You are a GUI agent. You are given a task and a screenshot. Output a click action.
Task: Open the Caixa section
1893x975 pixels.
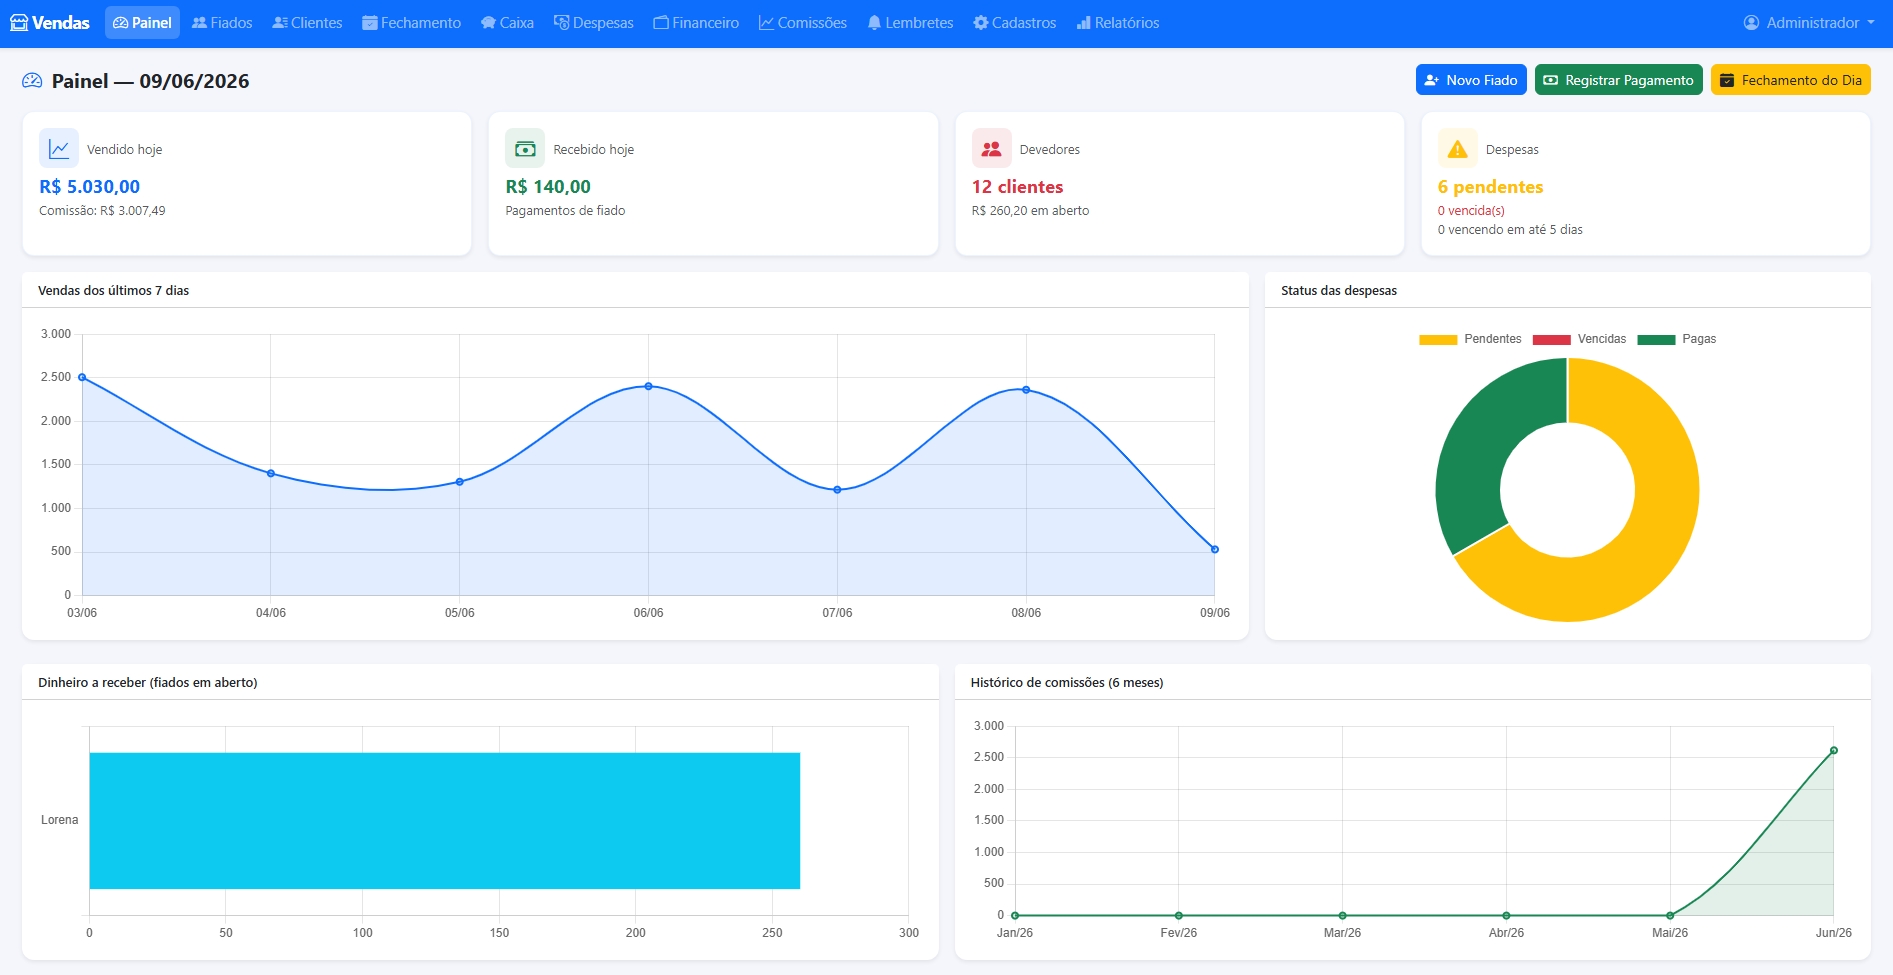(507, 23)
